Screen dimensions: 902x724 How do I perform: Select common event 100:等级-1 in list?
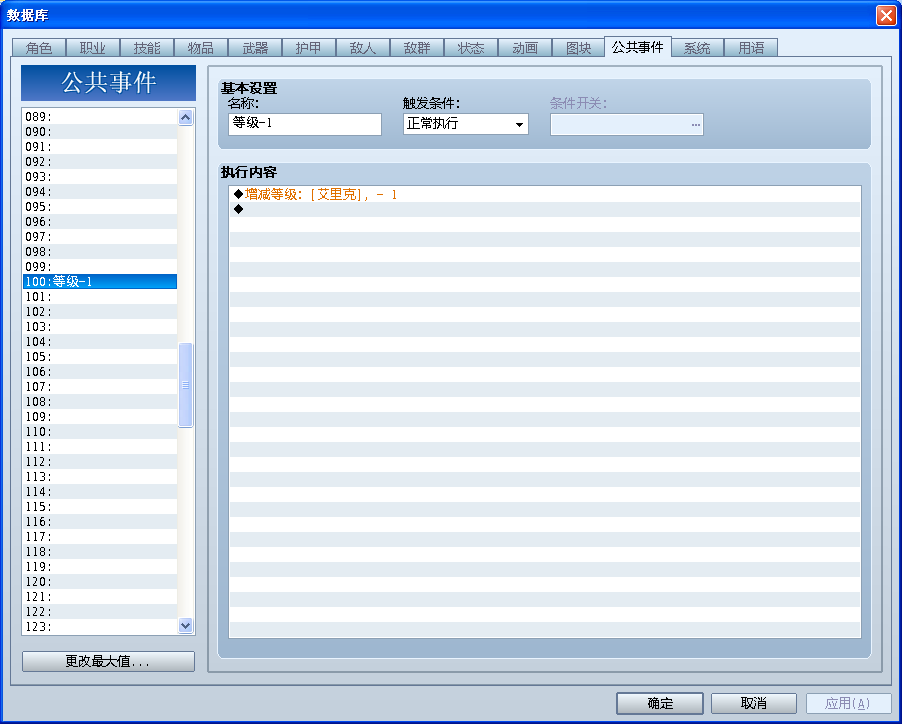[100, 281]
